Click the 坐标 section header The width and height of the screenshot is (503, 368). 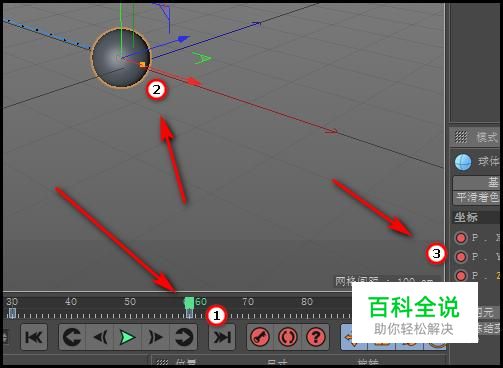(466, 218)
